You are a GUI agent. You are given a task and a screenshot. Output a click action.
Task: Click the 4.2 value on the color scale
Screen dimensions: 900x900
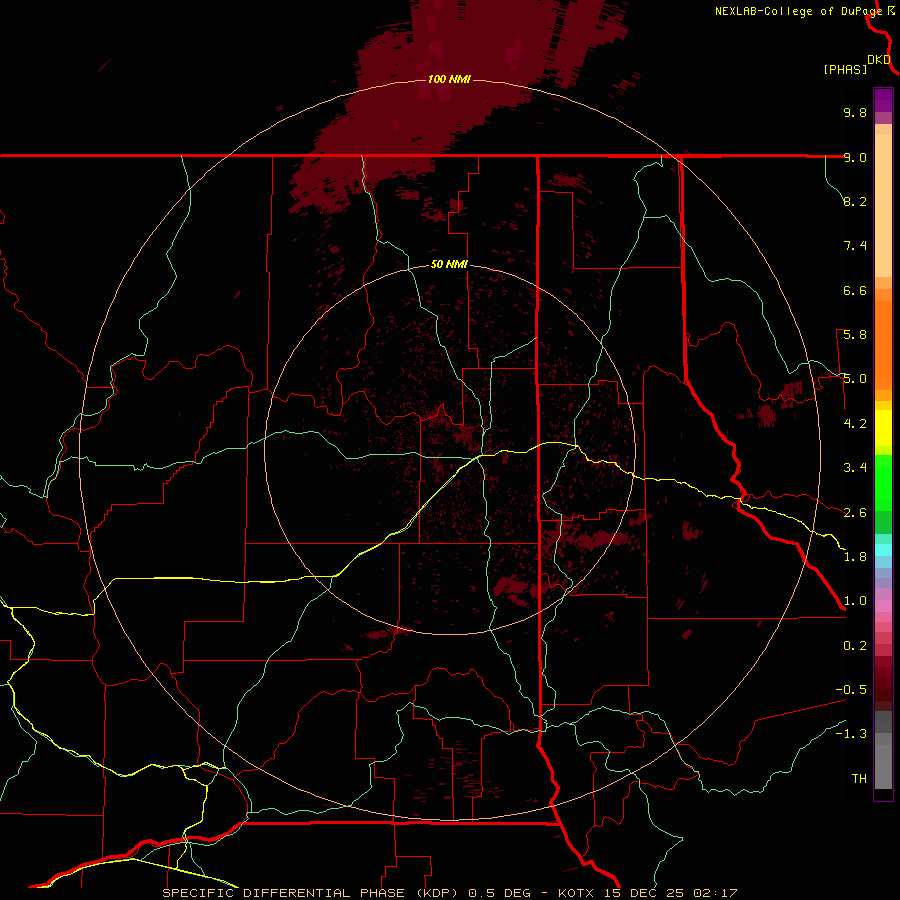point(855,424)
